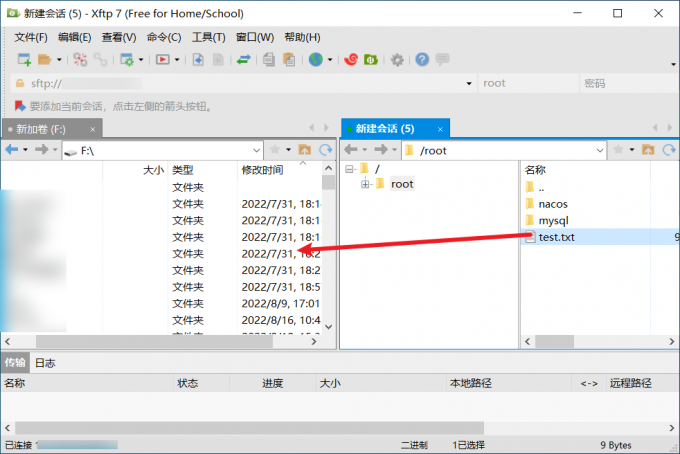This screenshot has width=680, height=454.
Task: Open the 工具(T) menu
Action: 208,37
